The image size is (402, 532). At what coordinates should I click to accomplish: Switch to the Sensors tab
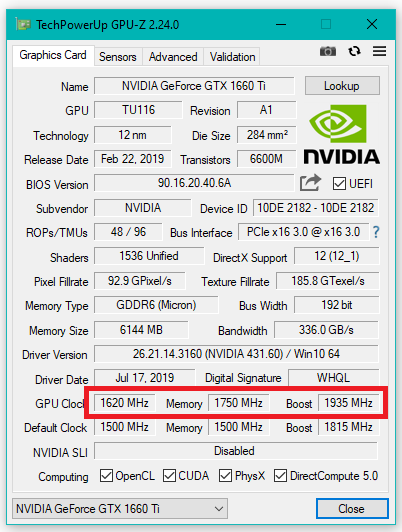[x=118, y=57]
